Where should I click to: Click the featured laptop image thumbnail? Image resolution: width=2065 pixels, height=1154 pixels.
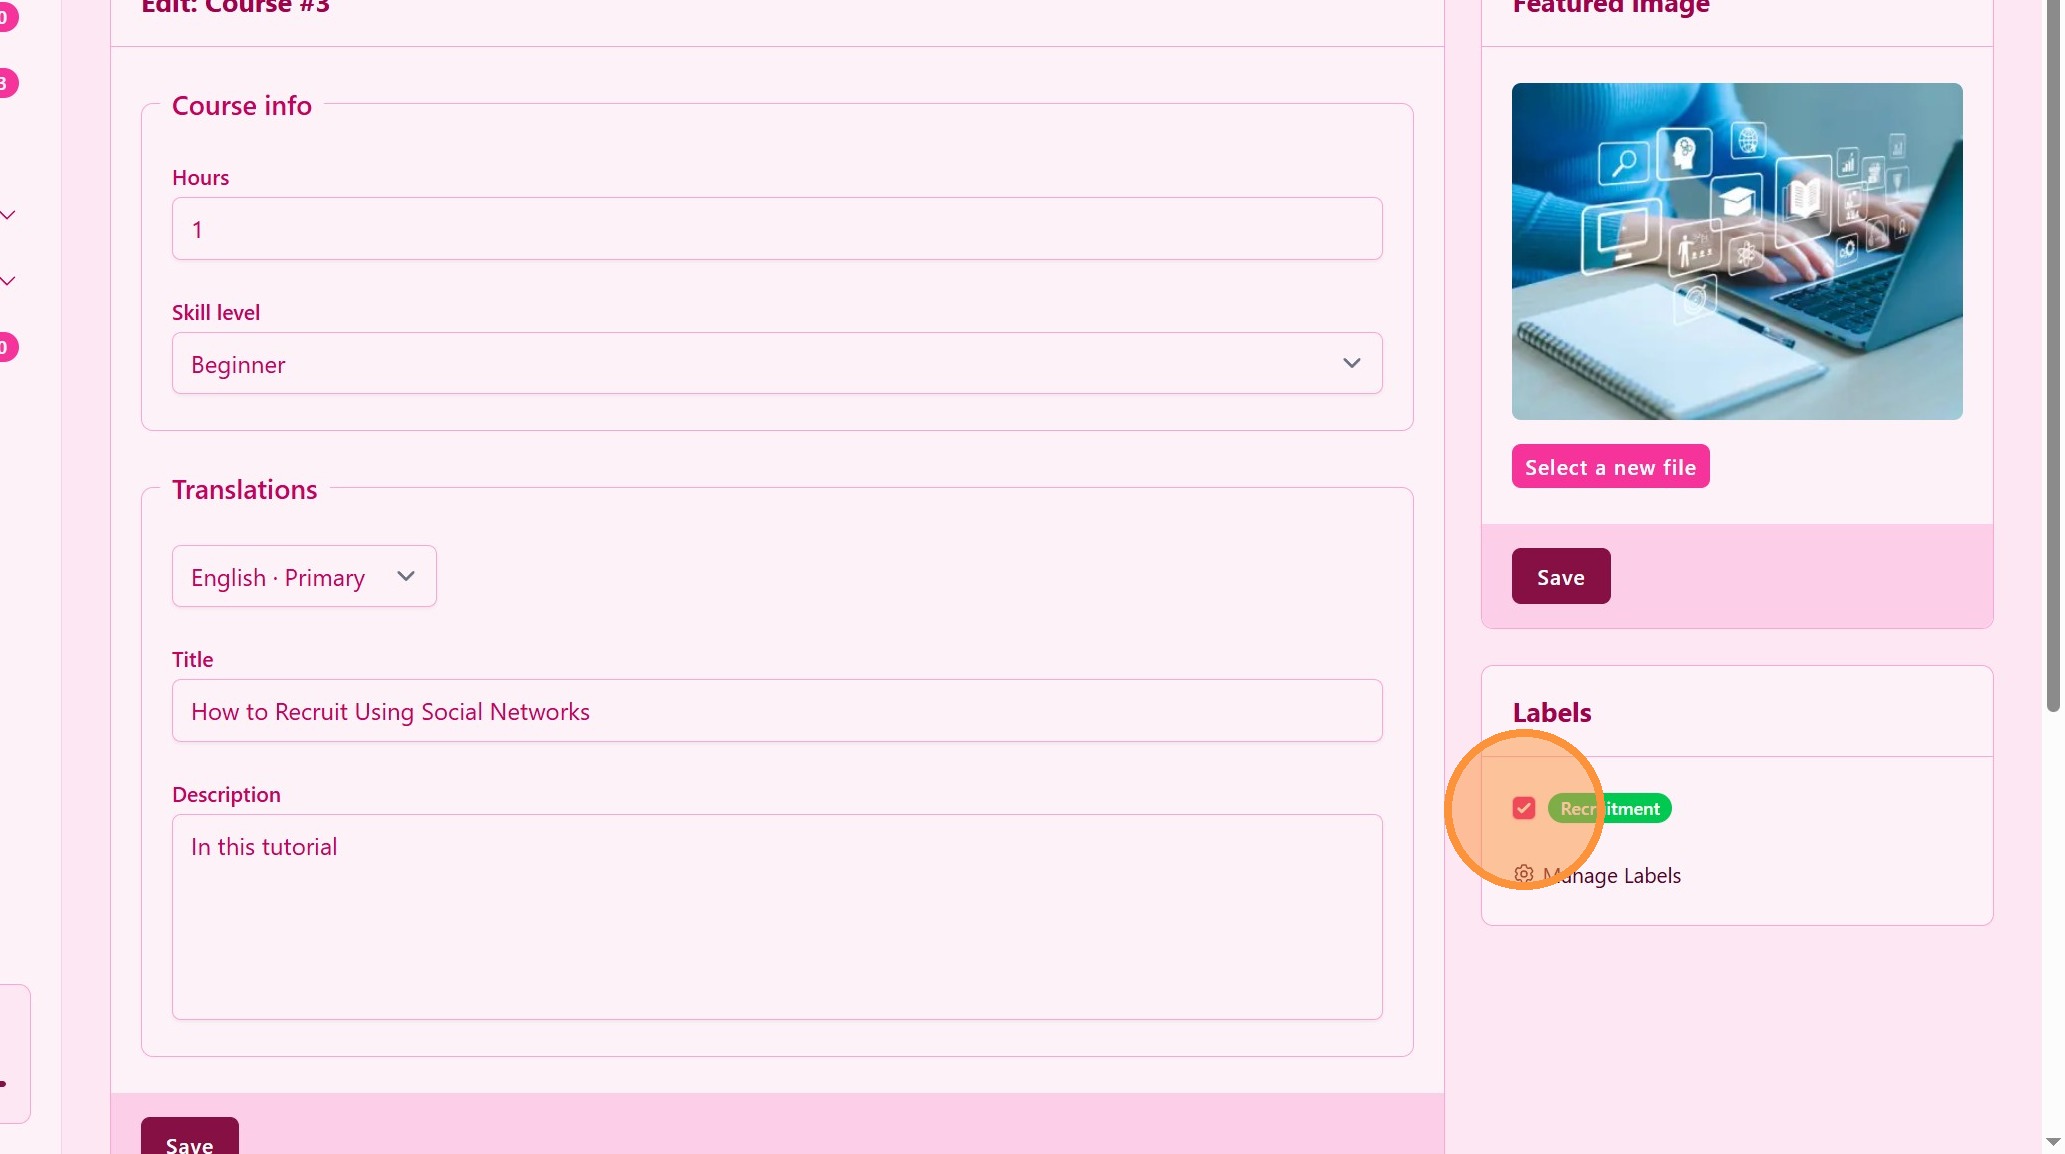coord(1736,251)
